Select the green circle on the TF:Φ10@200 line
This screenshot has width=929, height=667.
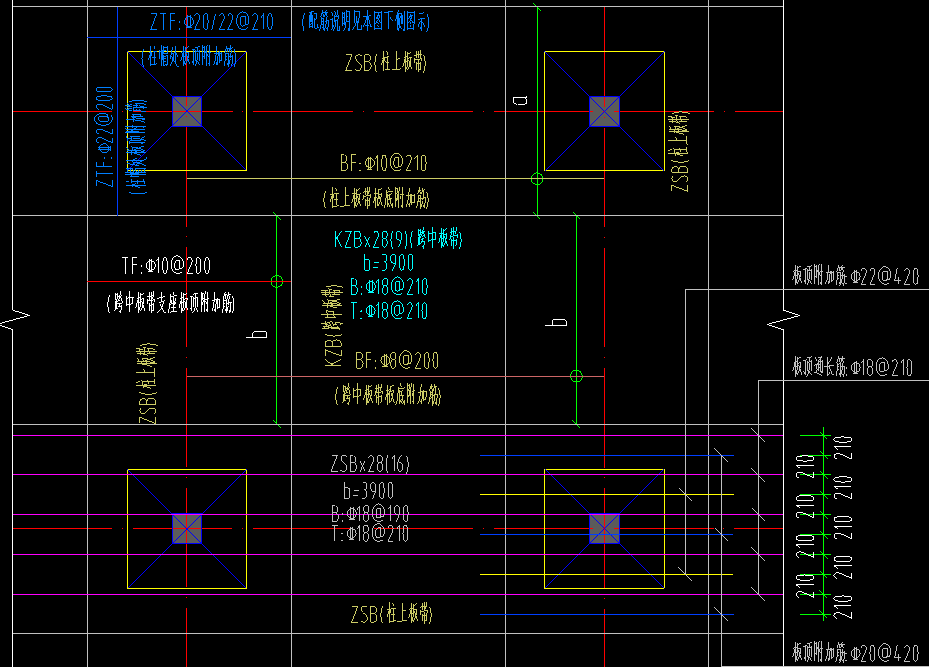(277, 281)
